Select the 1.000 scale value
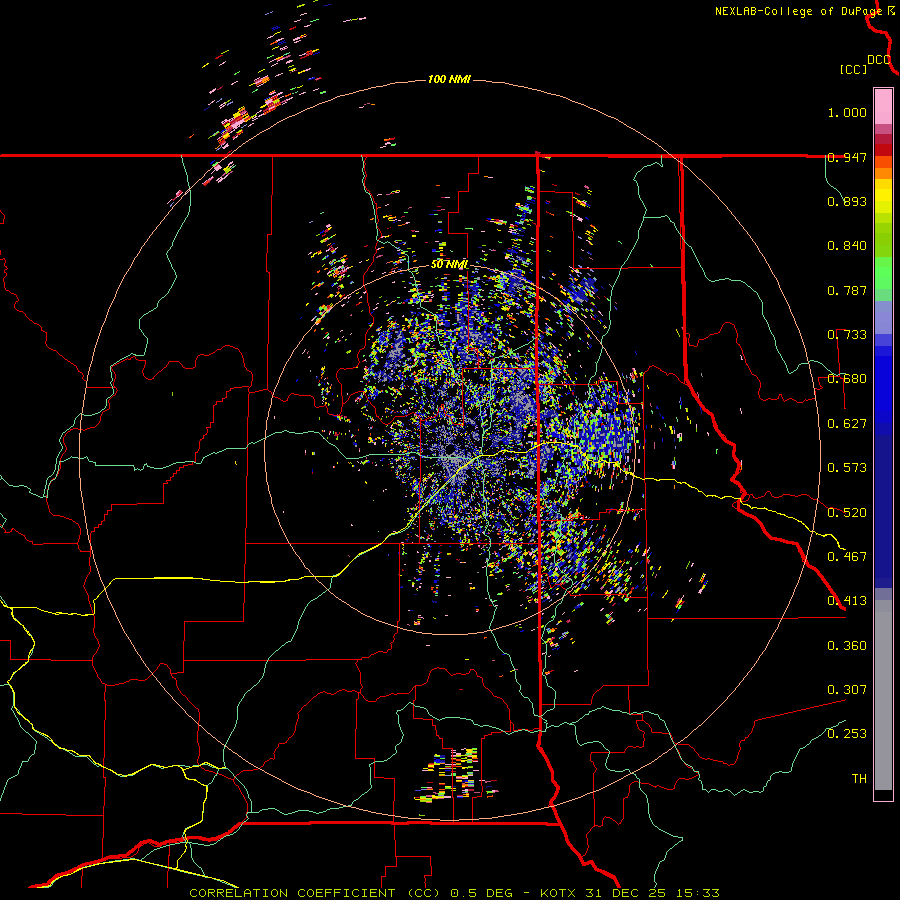This screenshot has height=900, width=900. [847, 112]
